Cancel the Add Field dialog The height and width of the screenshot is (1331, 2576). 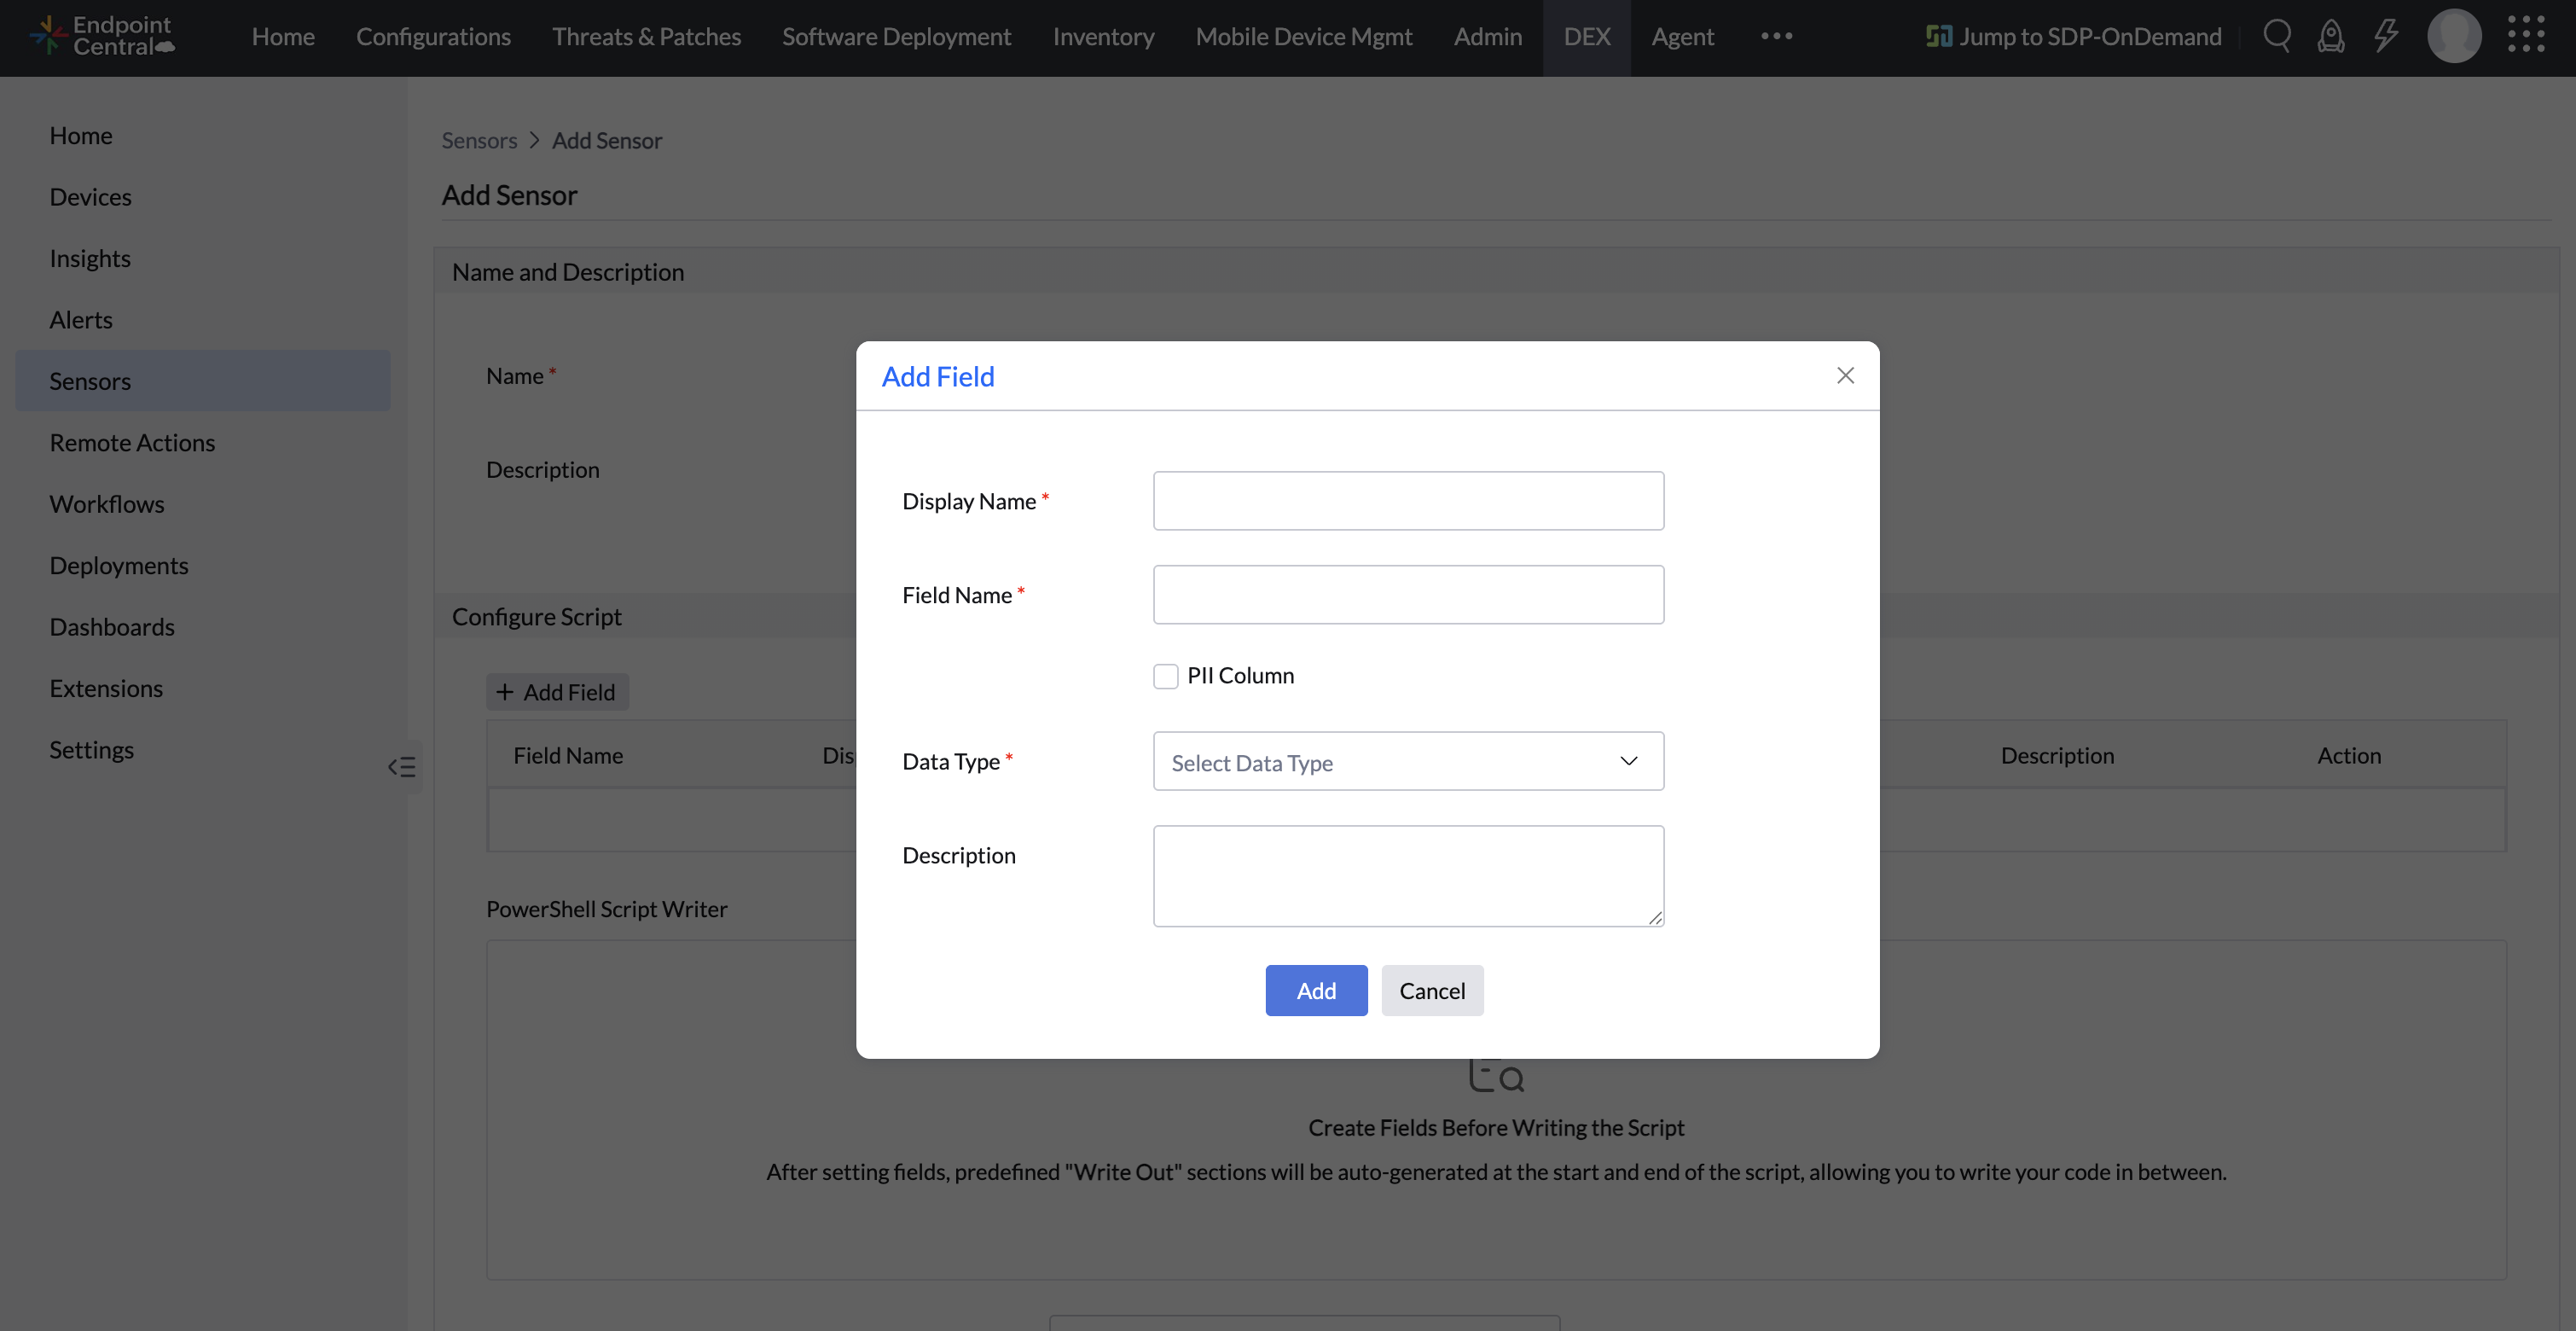tap(1432, 990)
